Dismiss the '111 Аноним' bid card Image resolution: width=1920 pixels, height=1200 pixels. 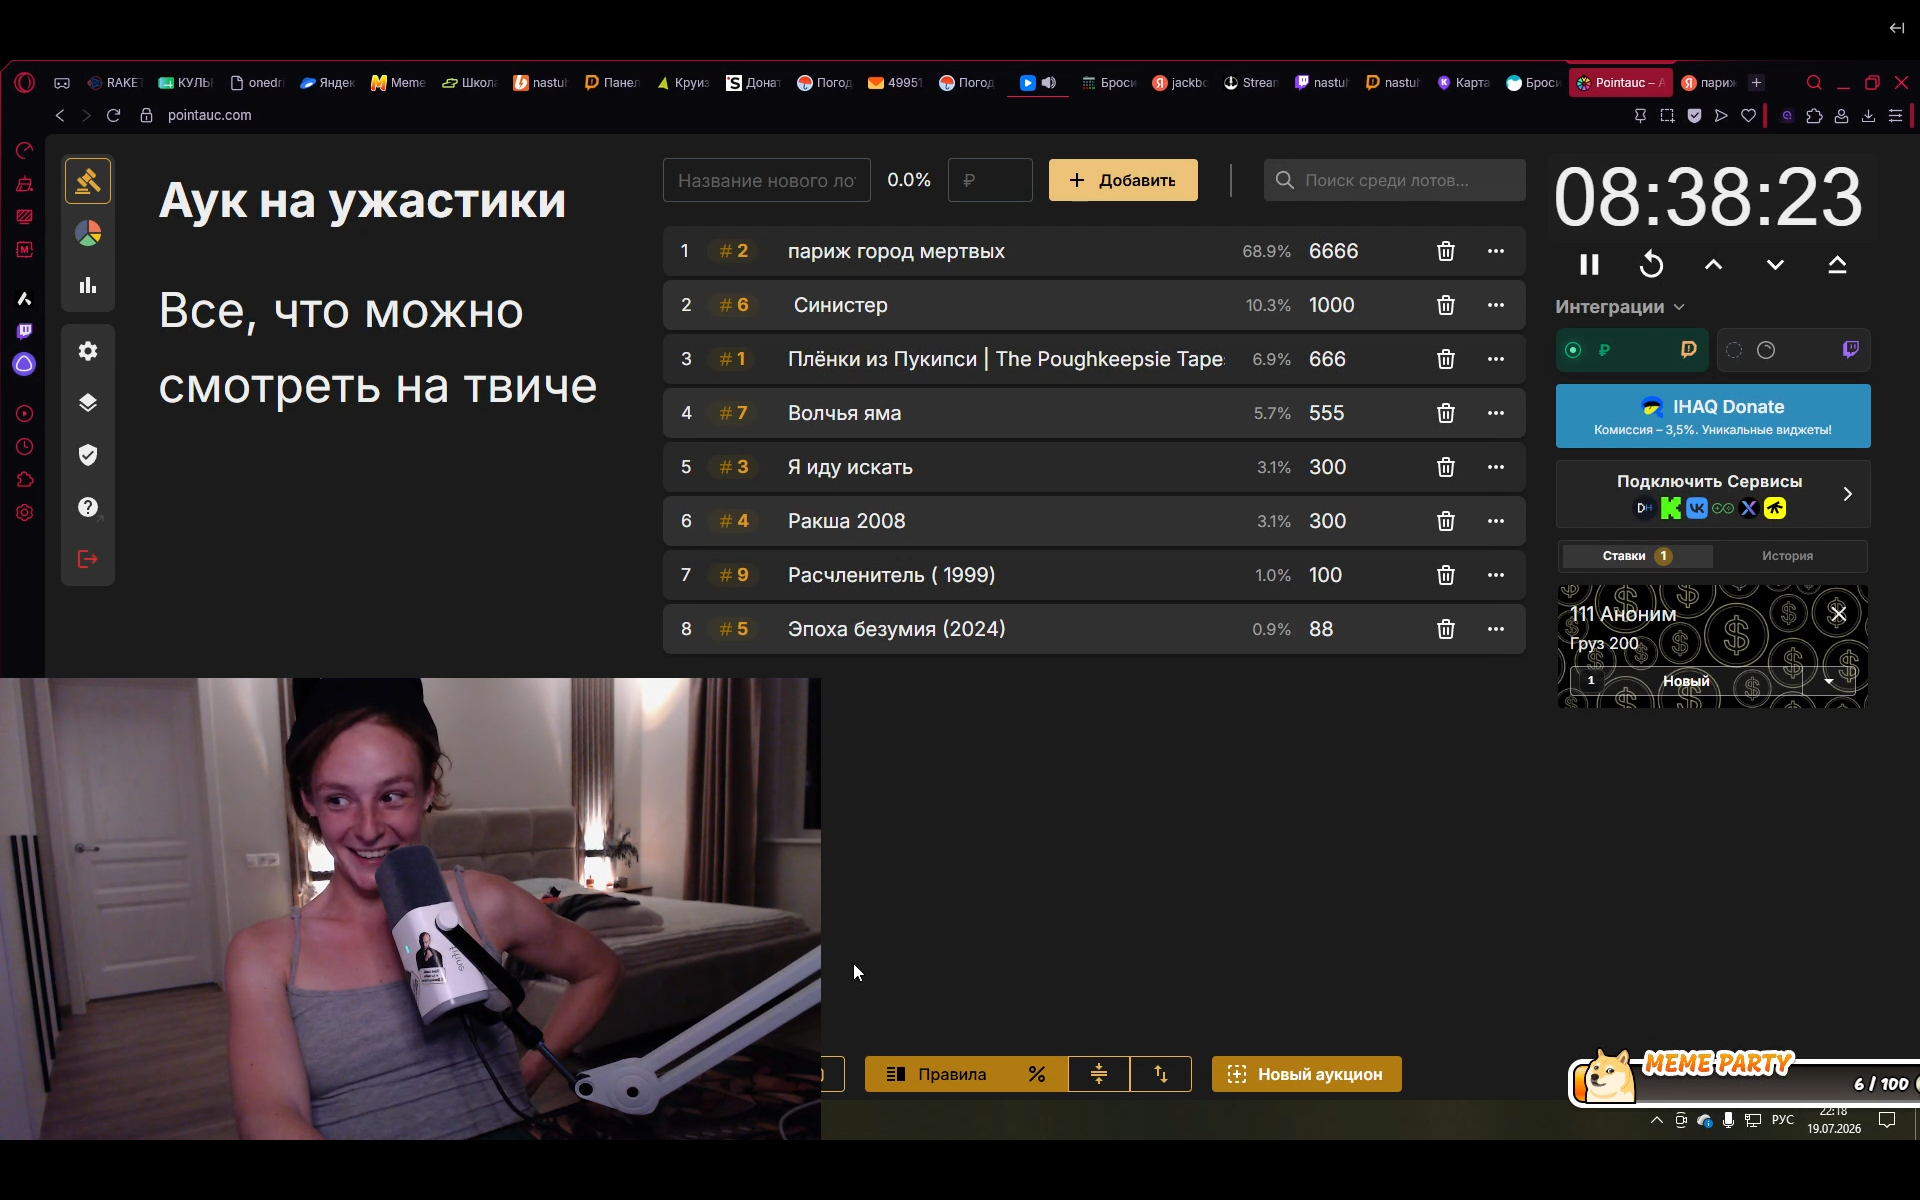pos(1838,614)
